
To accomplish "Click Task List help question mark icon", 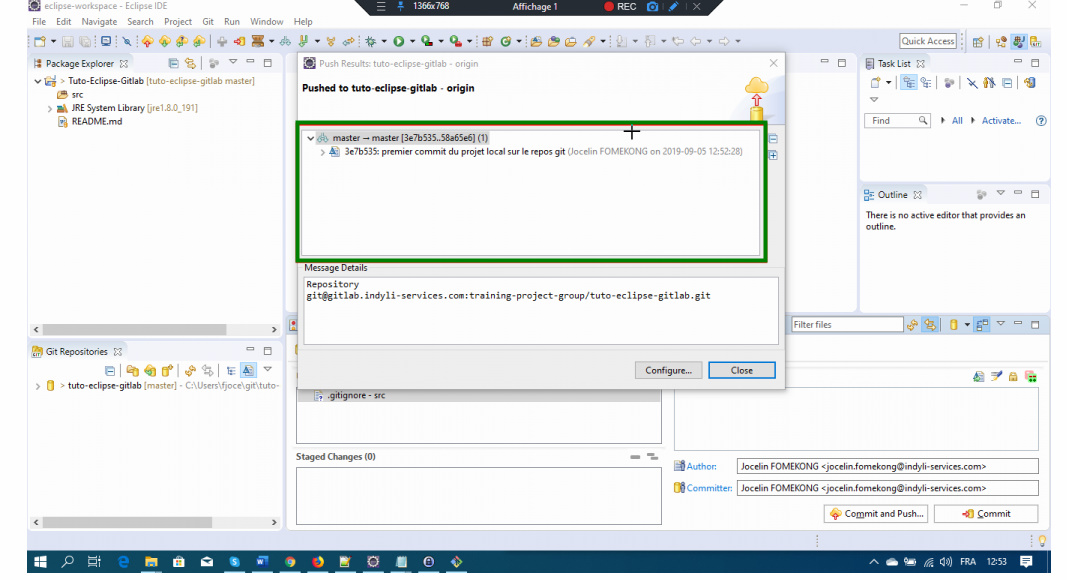I will [1041, 120].
